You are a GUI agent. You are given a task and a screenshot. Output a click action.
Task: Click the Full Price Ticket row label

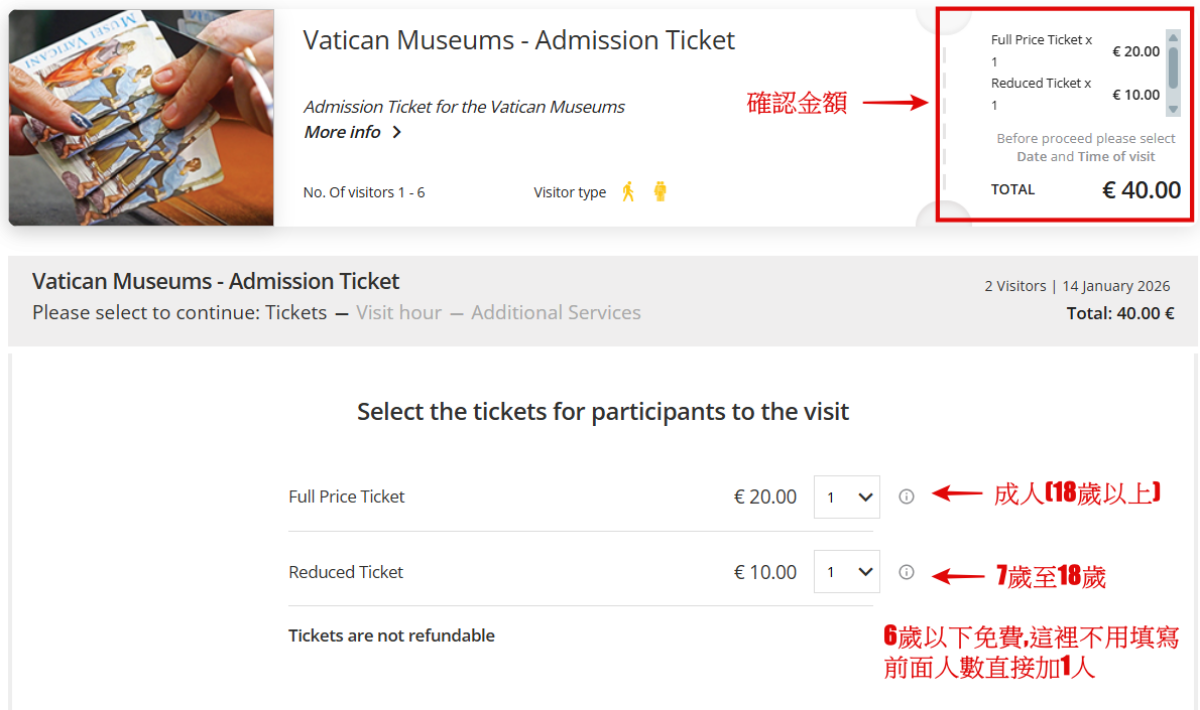tap(346, 497)
